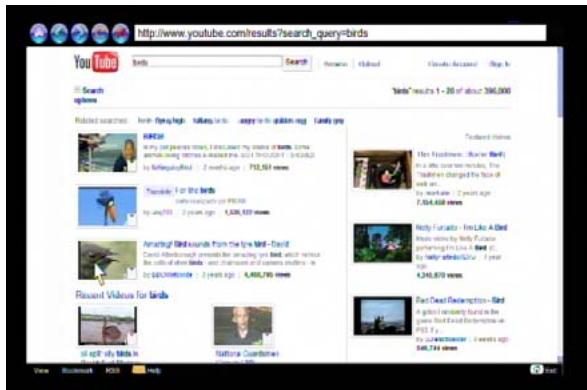Open the Red Dead Redemption video thumbnail
This screenshot has width=587, height=390.
tap(383, 316)
